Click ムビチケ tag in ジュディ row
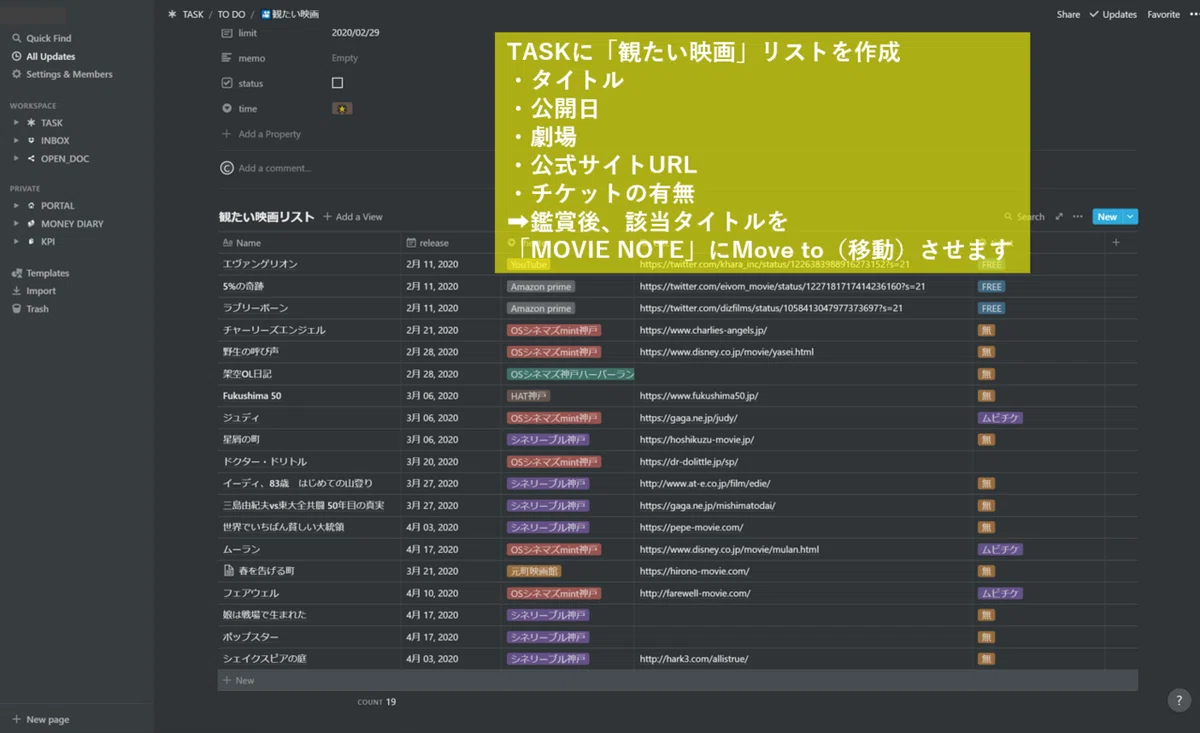The width and height of the screenshot is (1200, 733). [x=1000, y=418]
